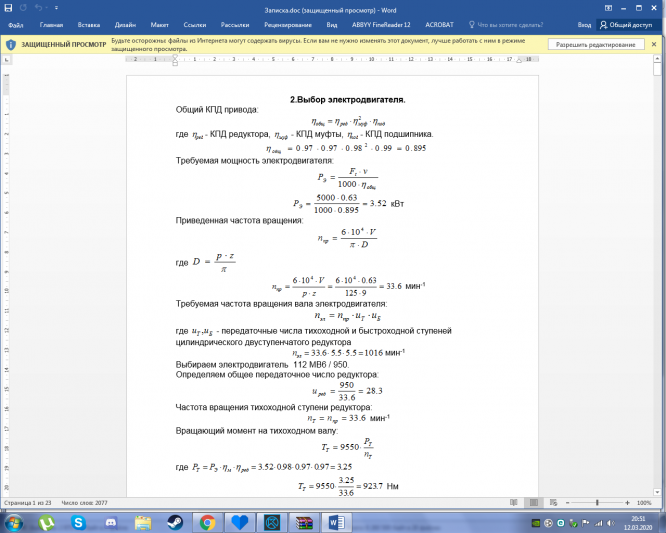Open the Ribbon Display Options button

[x=608, y=8]
